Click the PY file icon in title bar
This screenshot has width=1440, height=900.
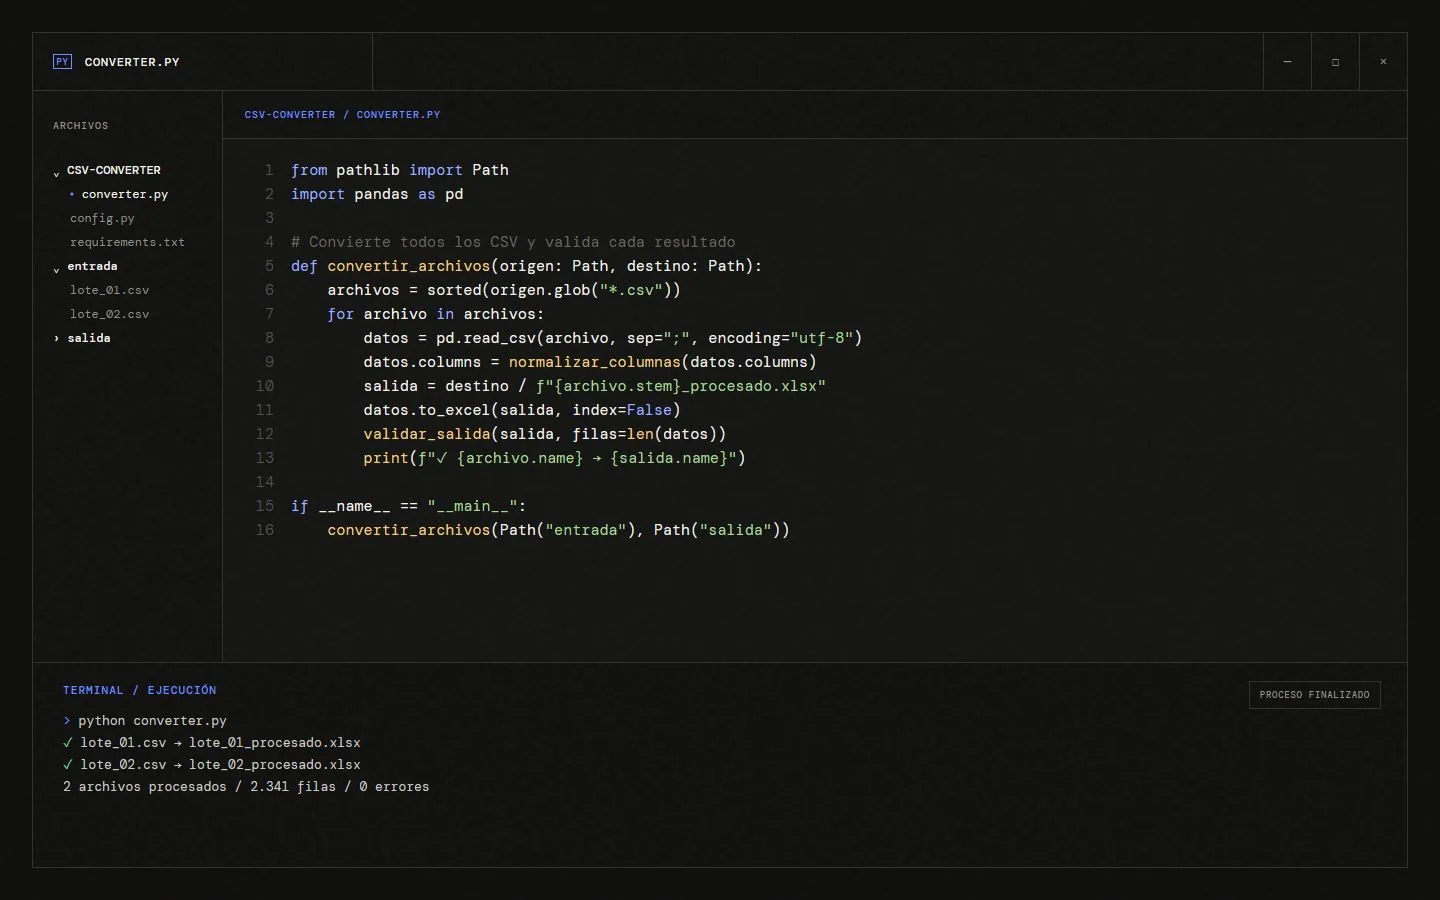tap(62, 62)
